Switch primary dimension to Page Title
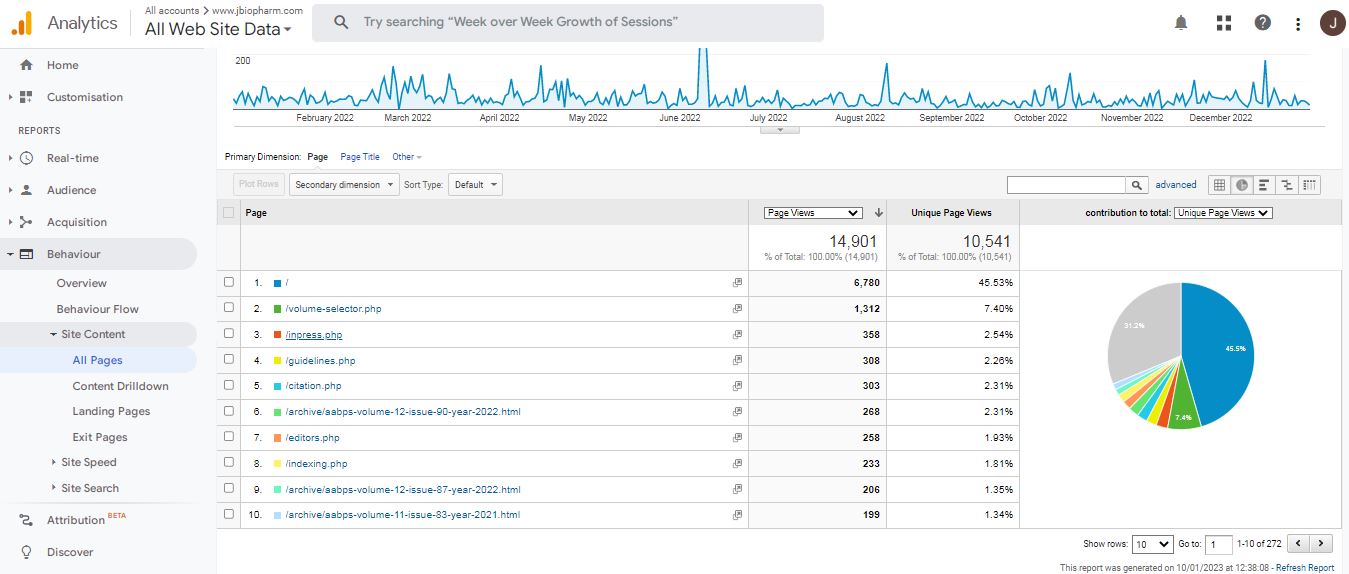1349x574 pixels. [x=360, y=157]
